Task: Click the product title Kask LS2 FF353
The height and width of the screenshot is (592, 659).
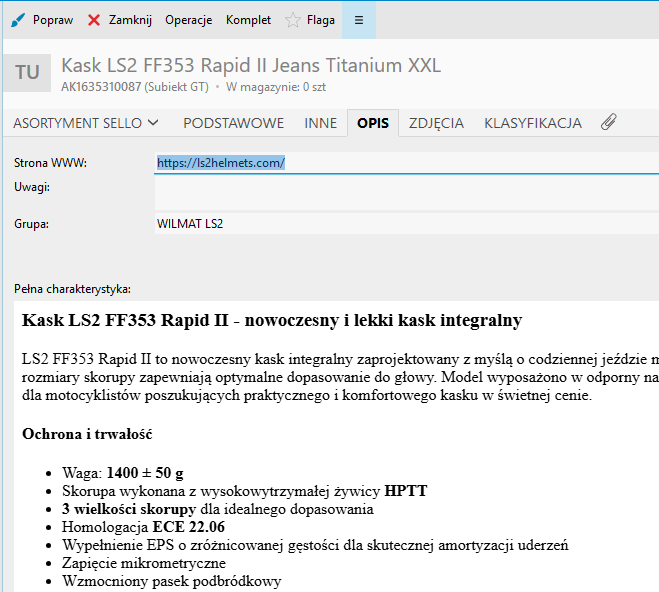Action: [251, 66]
